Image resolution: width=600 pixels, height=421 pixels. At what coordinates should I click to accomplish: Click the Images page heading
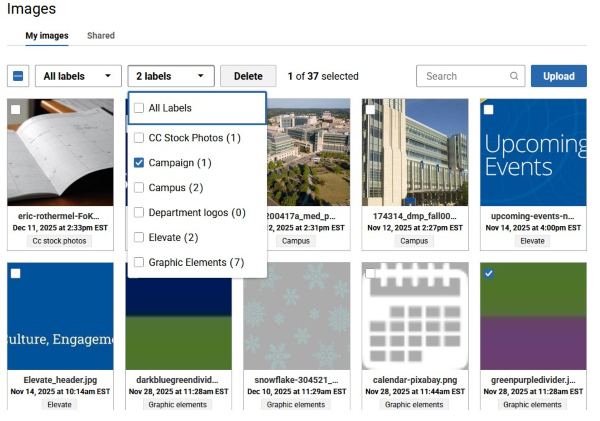point(31,8)
